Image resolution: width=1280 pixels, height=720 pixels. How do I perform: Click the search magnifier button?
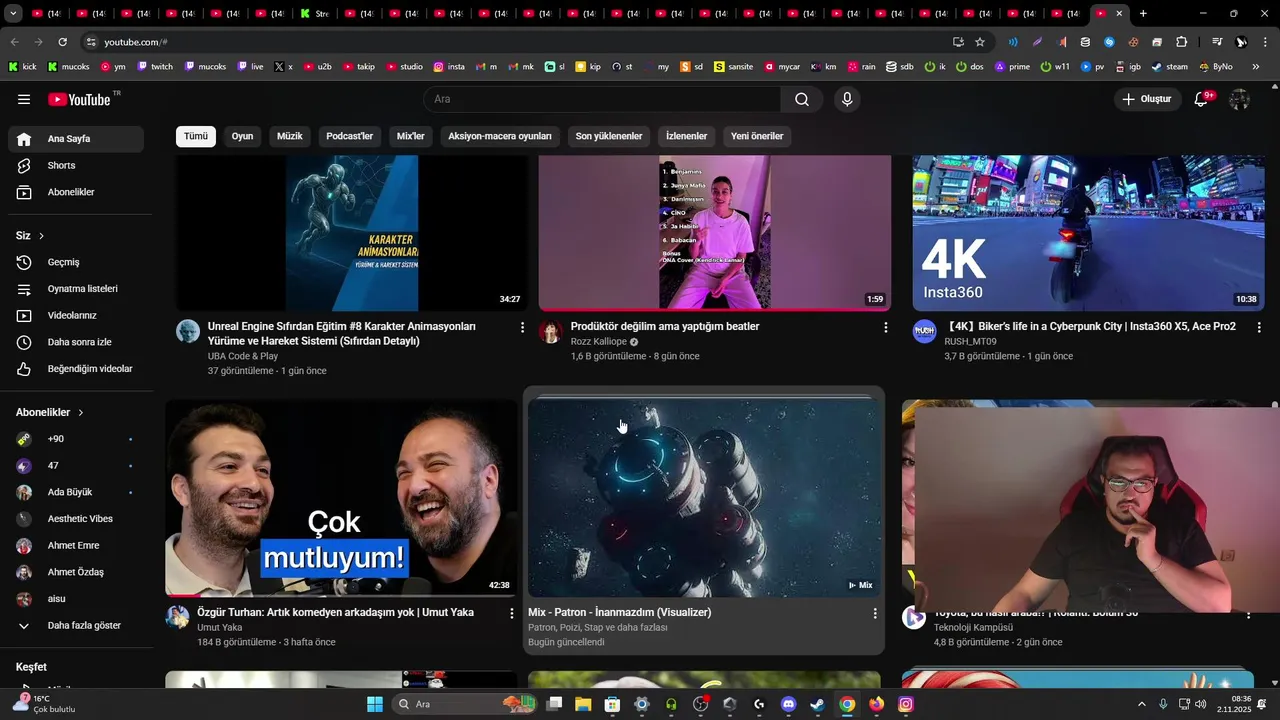click(x=802, y=99)
